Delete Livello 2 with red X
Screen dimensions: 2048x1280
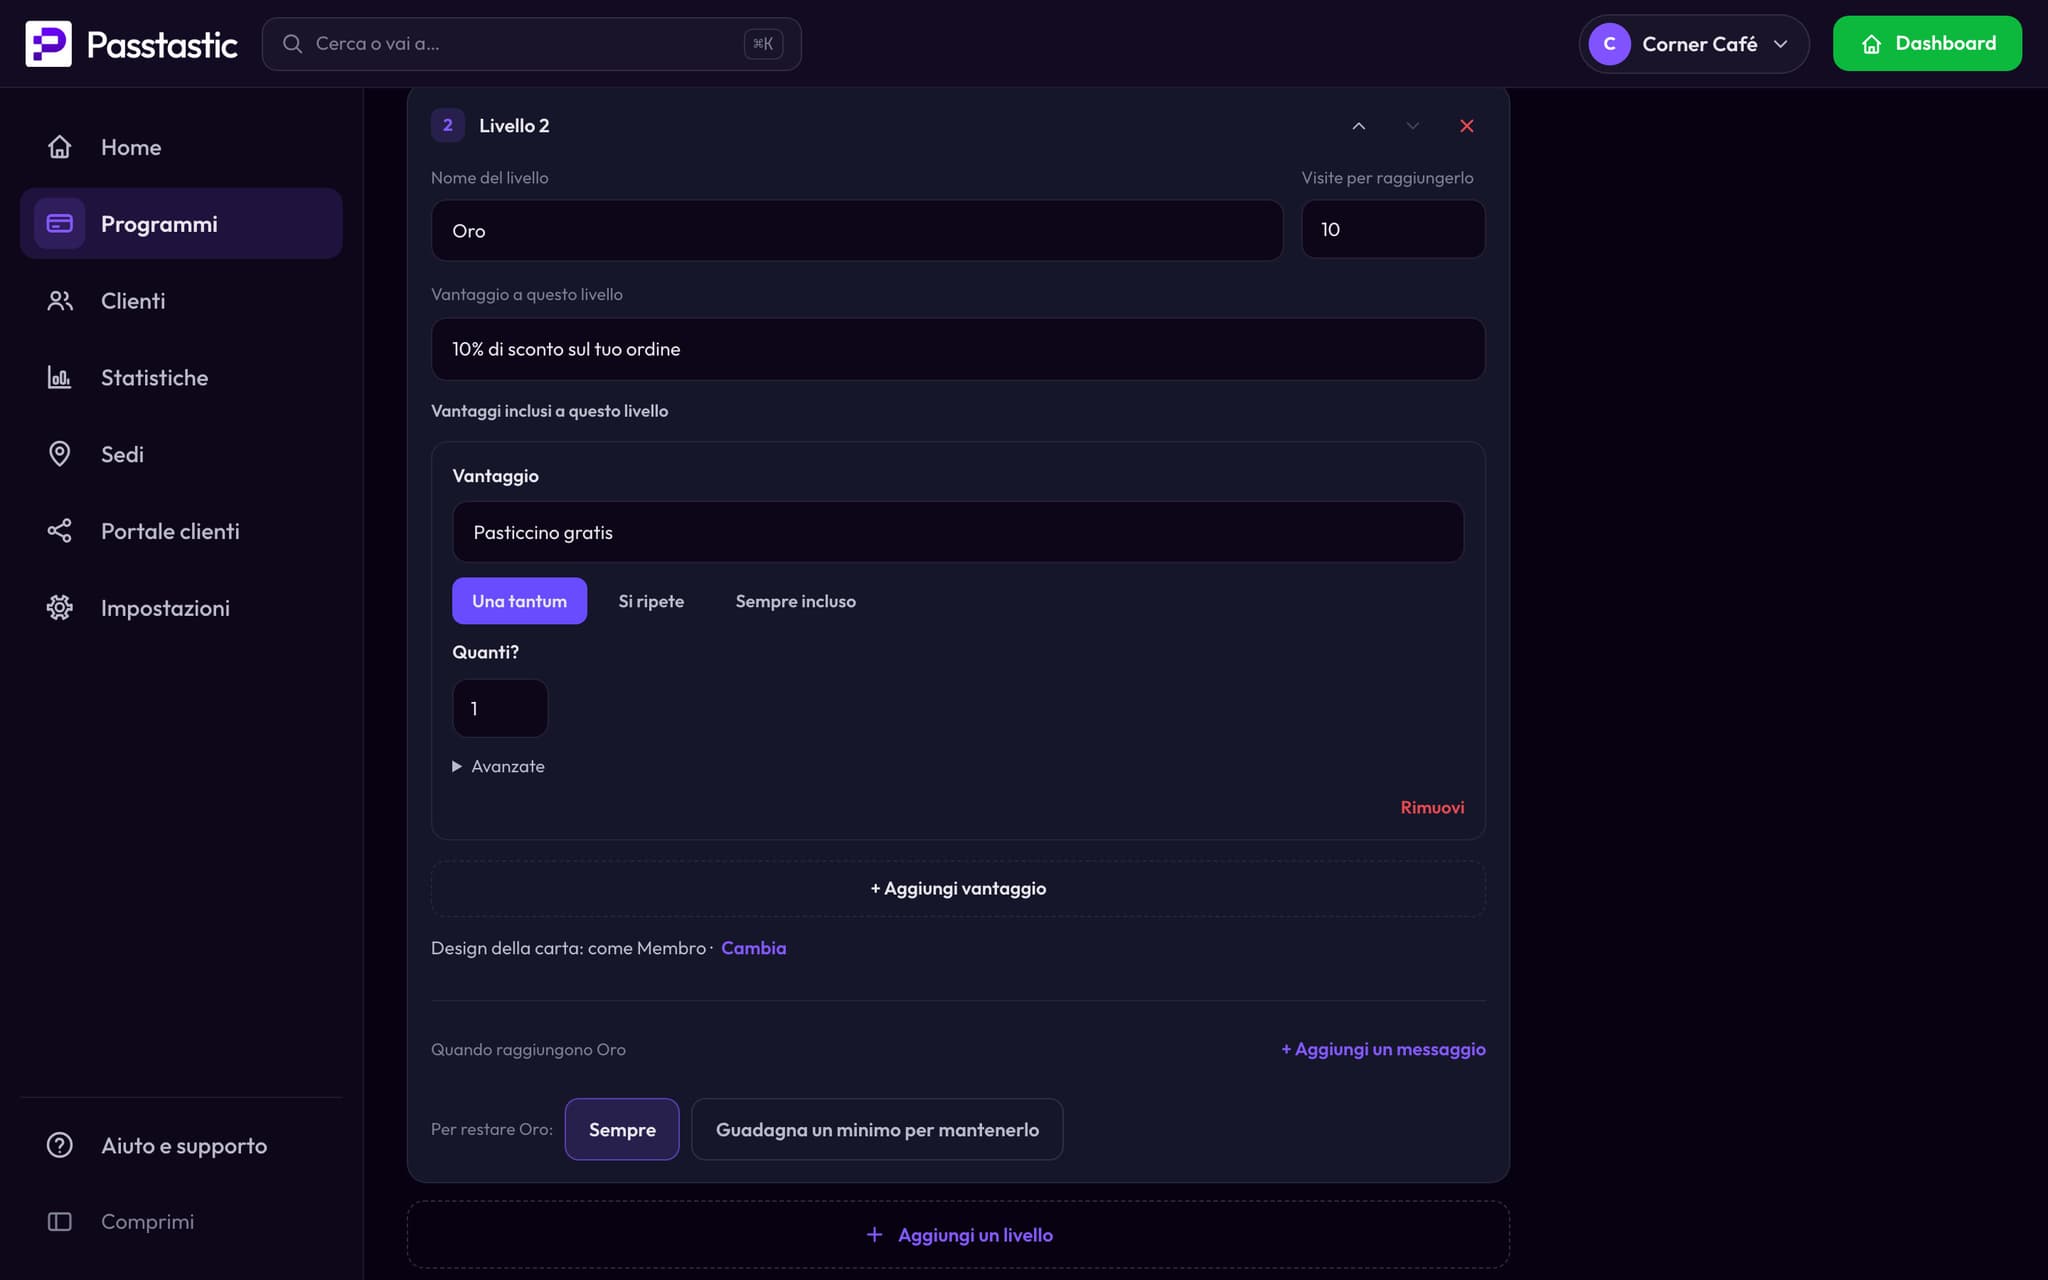point(1466,126)
